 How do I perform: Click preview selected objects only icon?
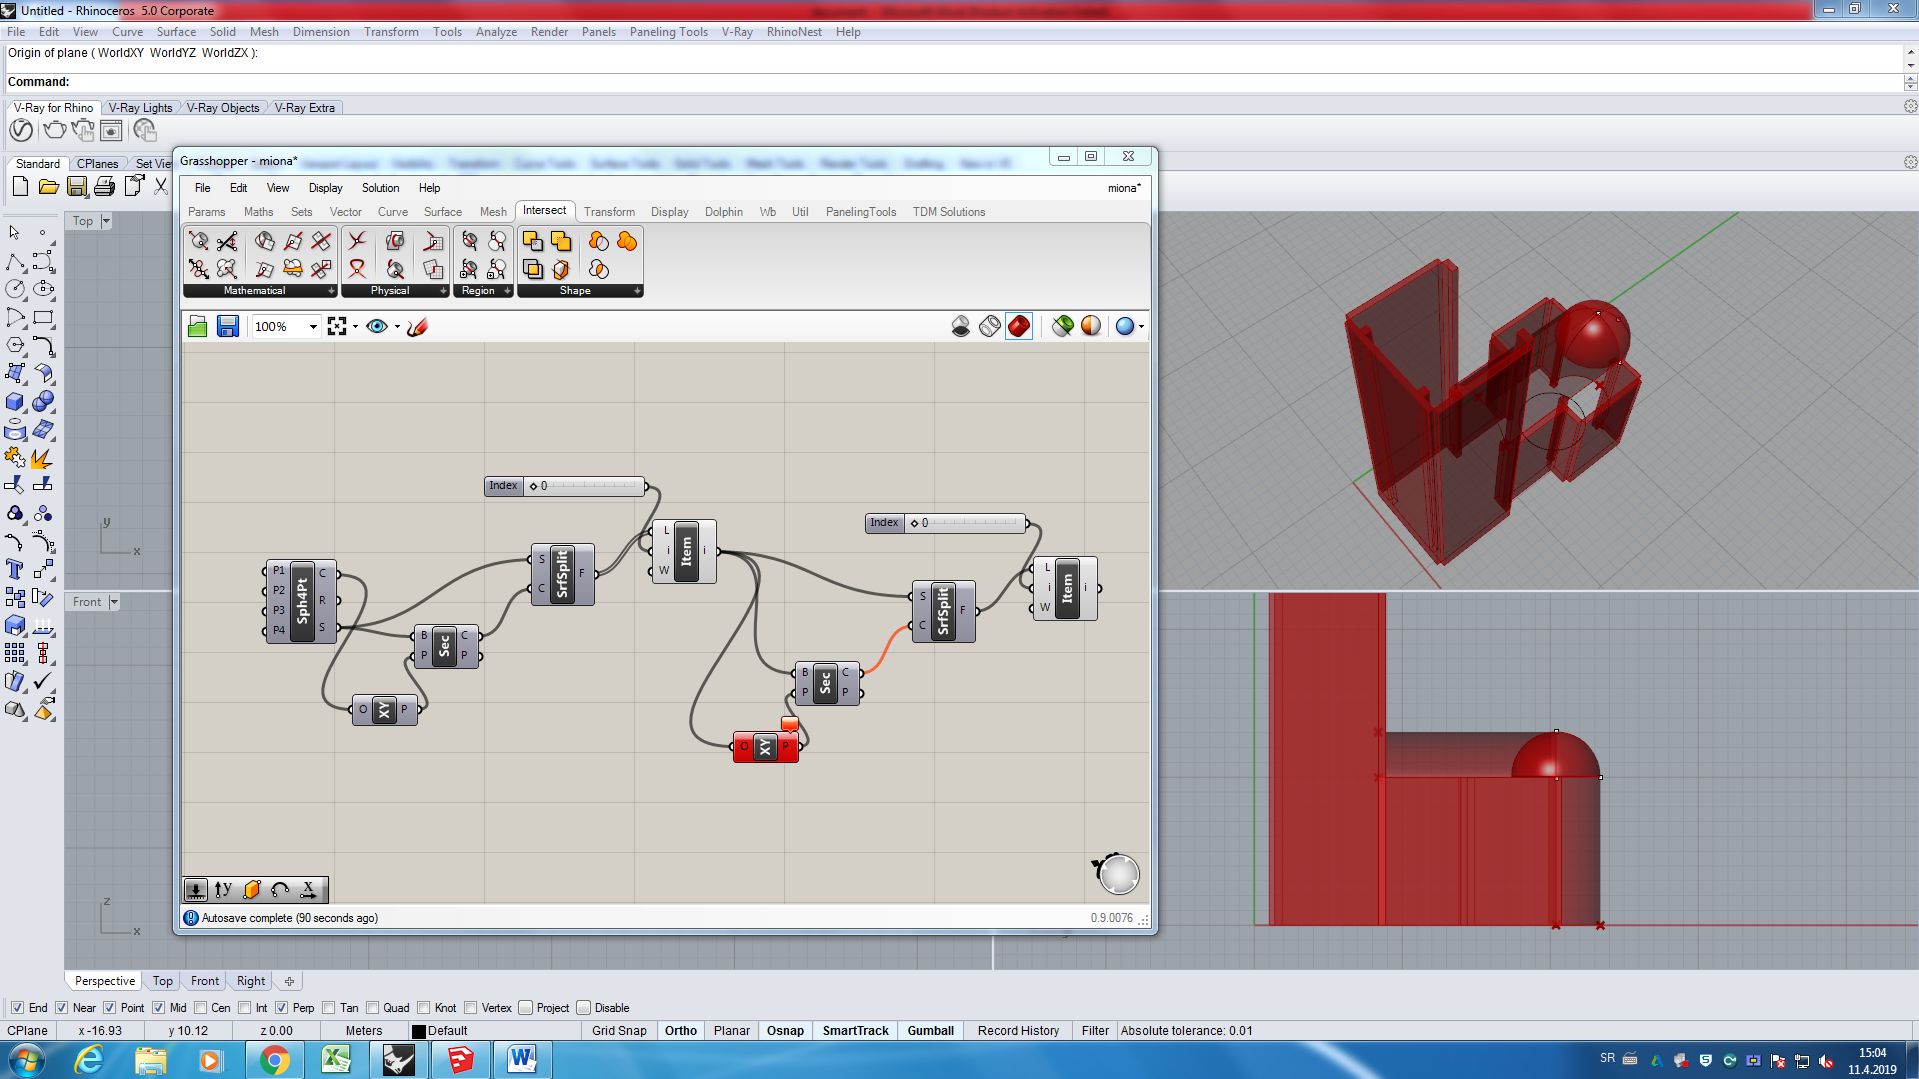[1063, 326]
